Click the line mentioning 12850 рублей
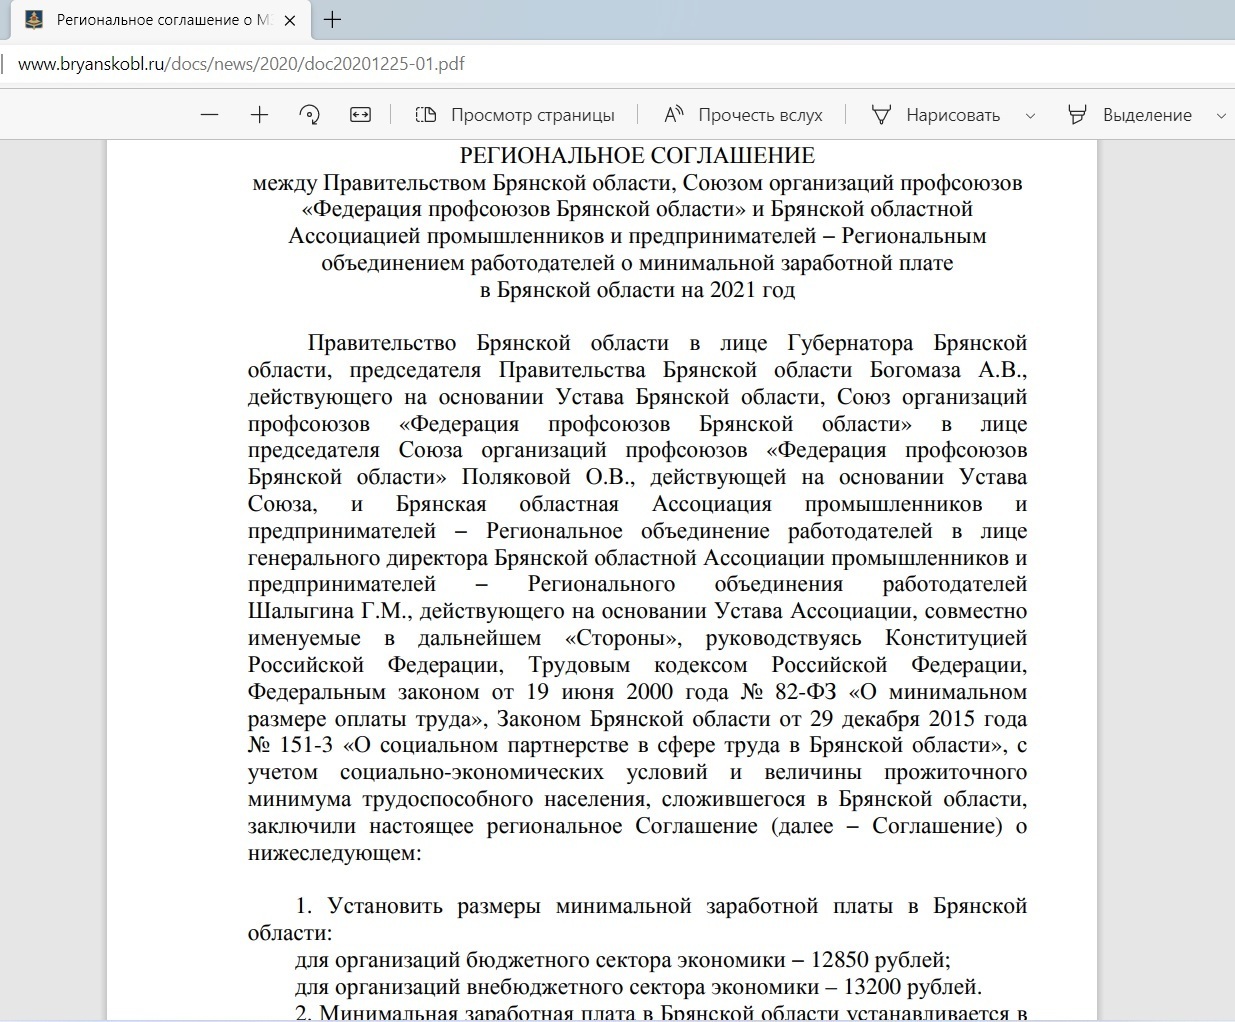 pos(622,960)
